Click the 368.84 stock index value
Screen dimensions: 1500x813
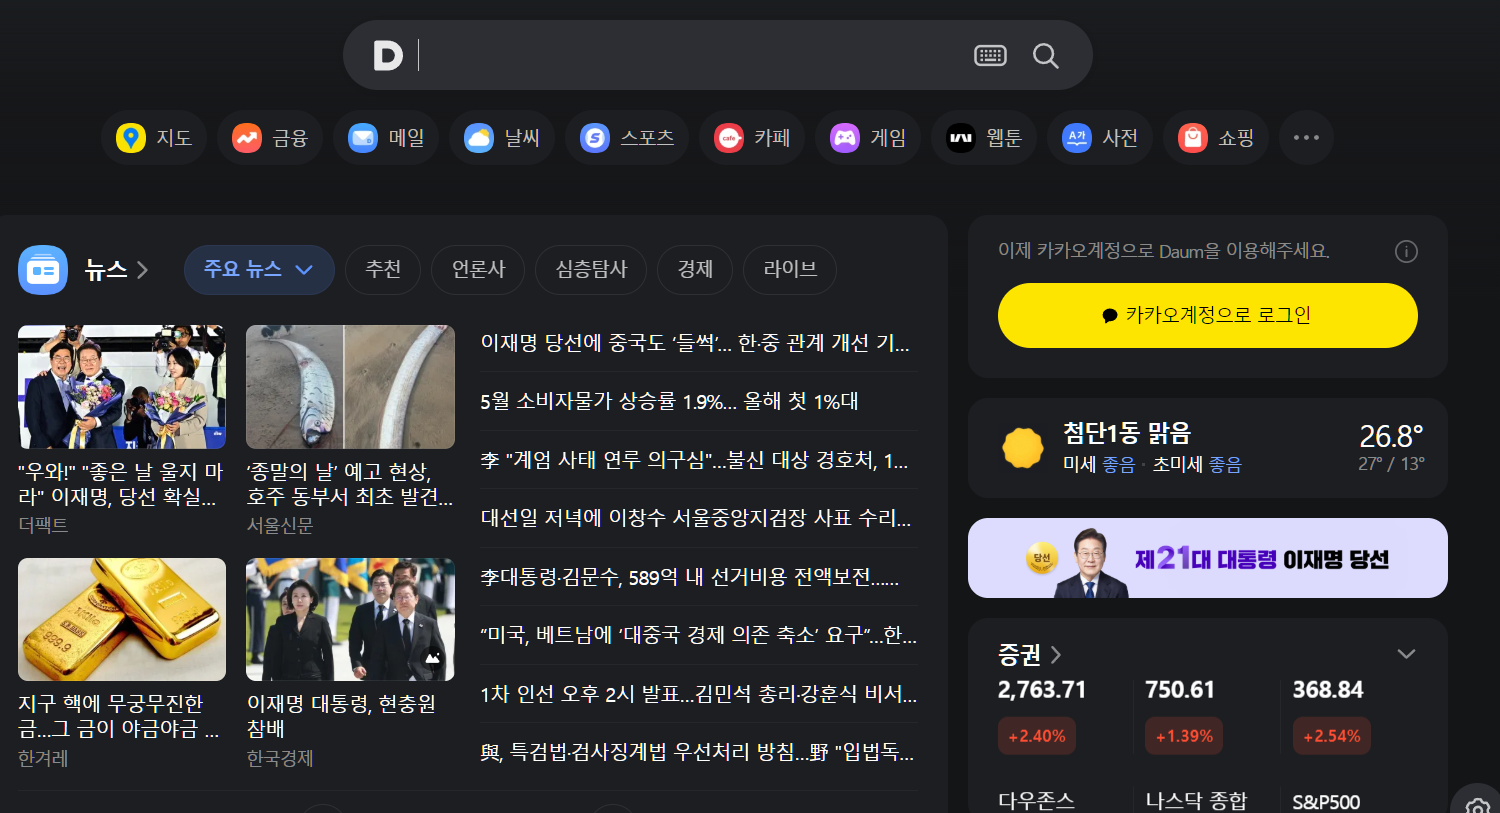(1328, 690)
